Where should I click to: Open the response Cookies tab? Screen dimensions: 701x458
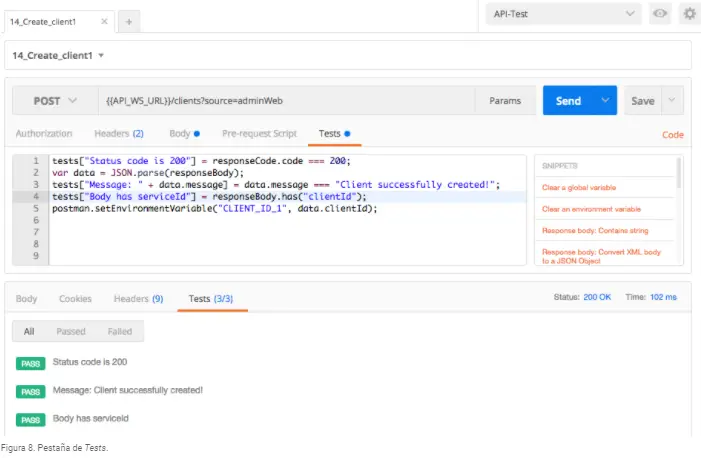75,299
